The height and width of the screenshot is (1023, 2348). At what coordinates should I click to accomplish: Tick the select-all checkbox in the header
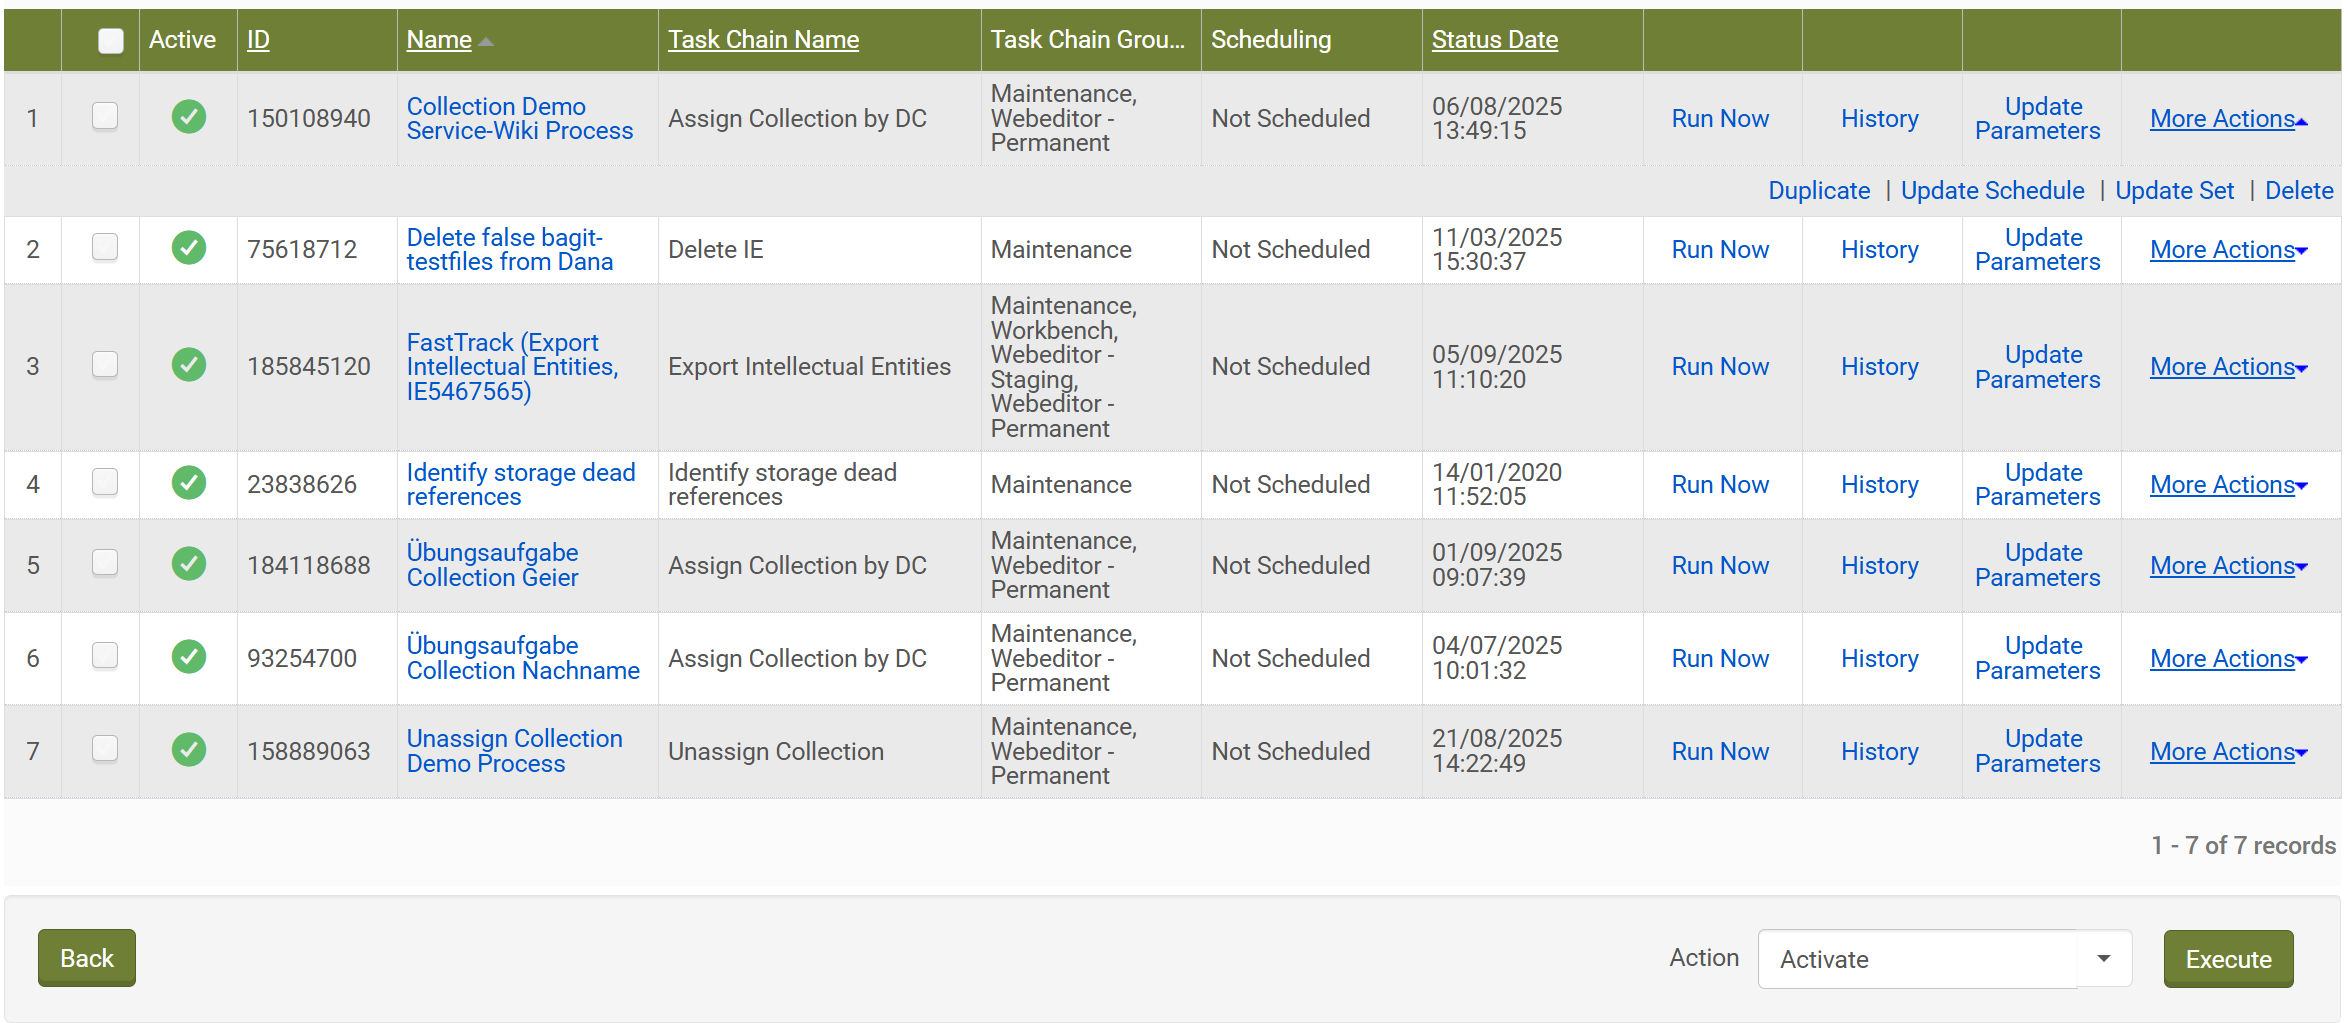[110, 40]
